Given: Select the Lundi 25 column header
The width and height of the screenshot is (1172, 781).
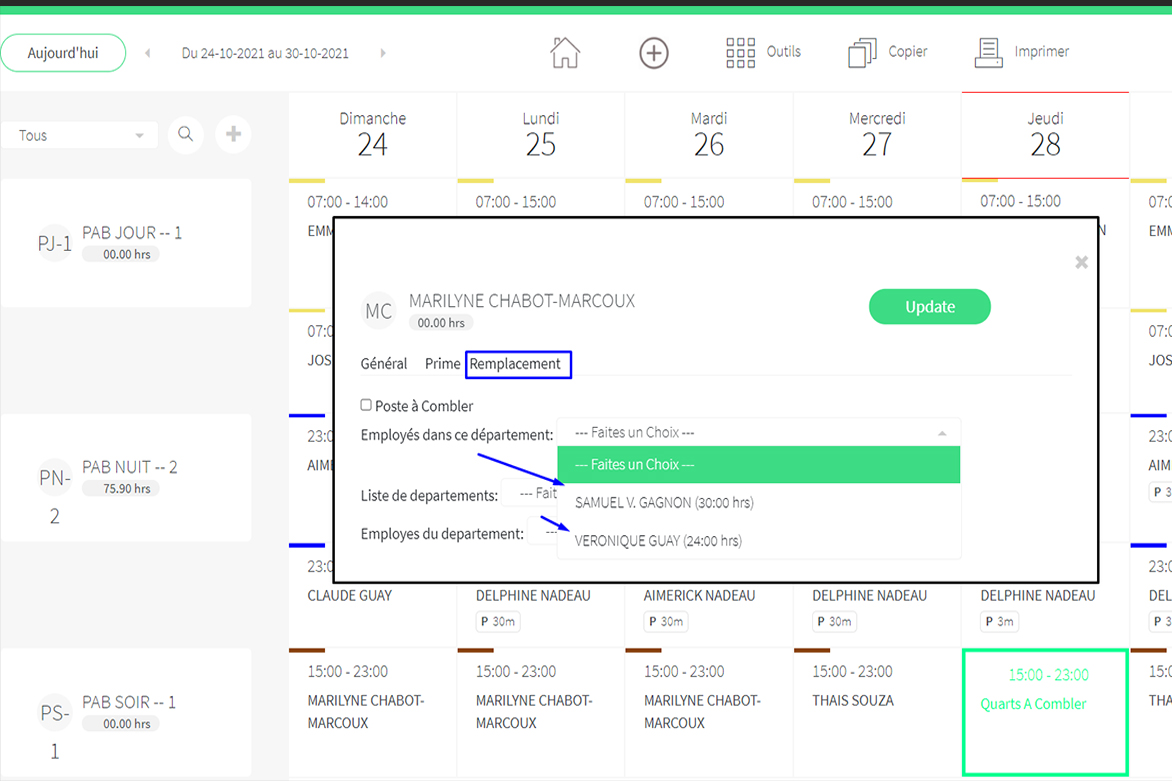Looking at the screenshot, I should (540, 135).
